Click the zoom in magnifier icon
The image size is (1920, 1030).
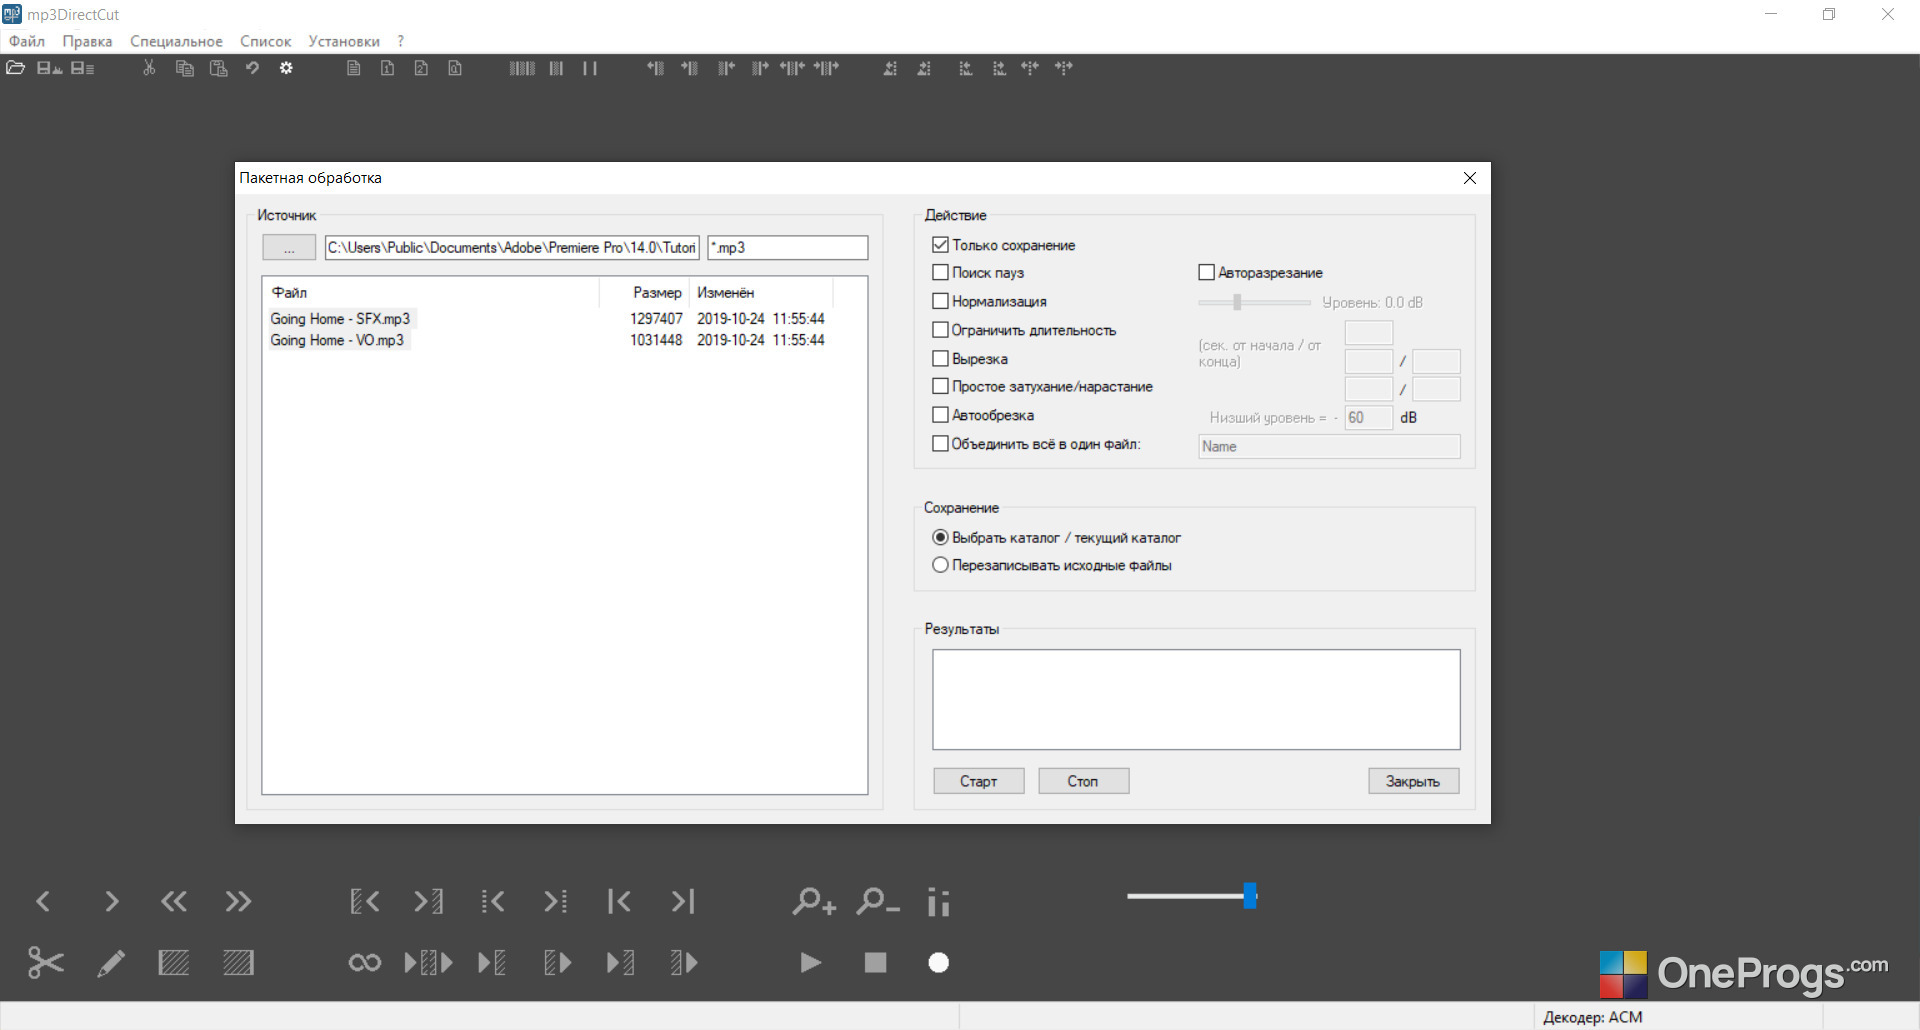point(813,902)
